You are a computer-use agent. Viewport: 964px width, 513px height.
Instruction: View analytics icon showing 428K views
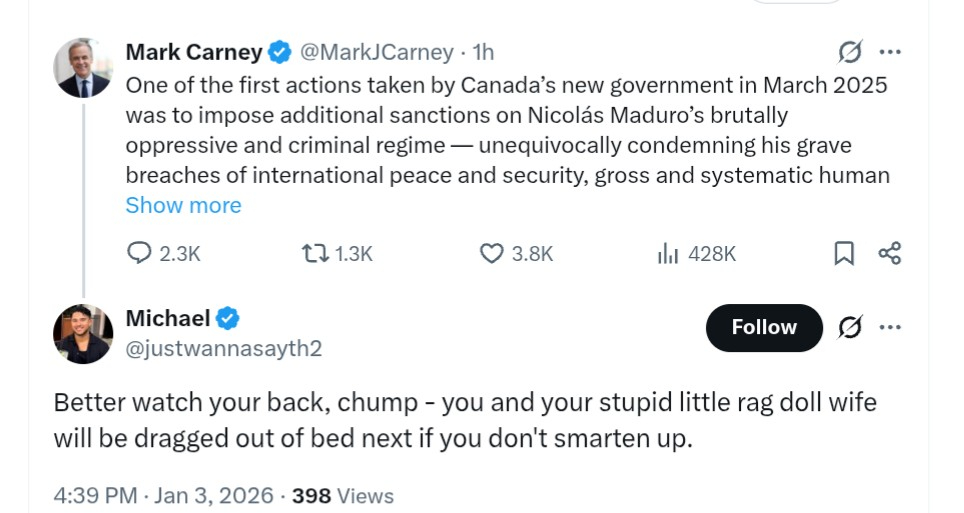[667, 254]
